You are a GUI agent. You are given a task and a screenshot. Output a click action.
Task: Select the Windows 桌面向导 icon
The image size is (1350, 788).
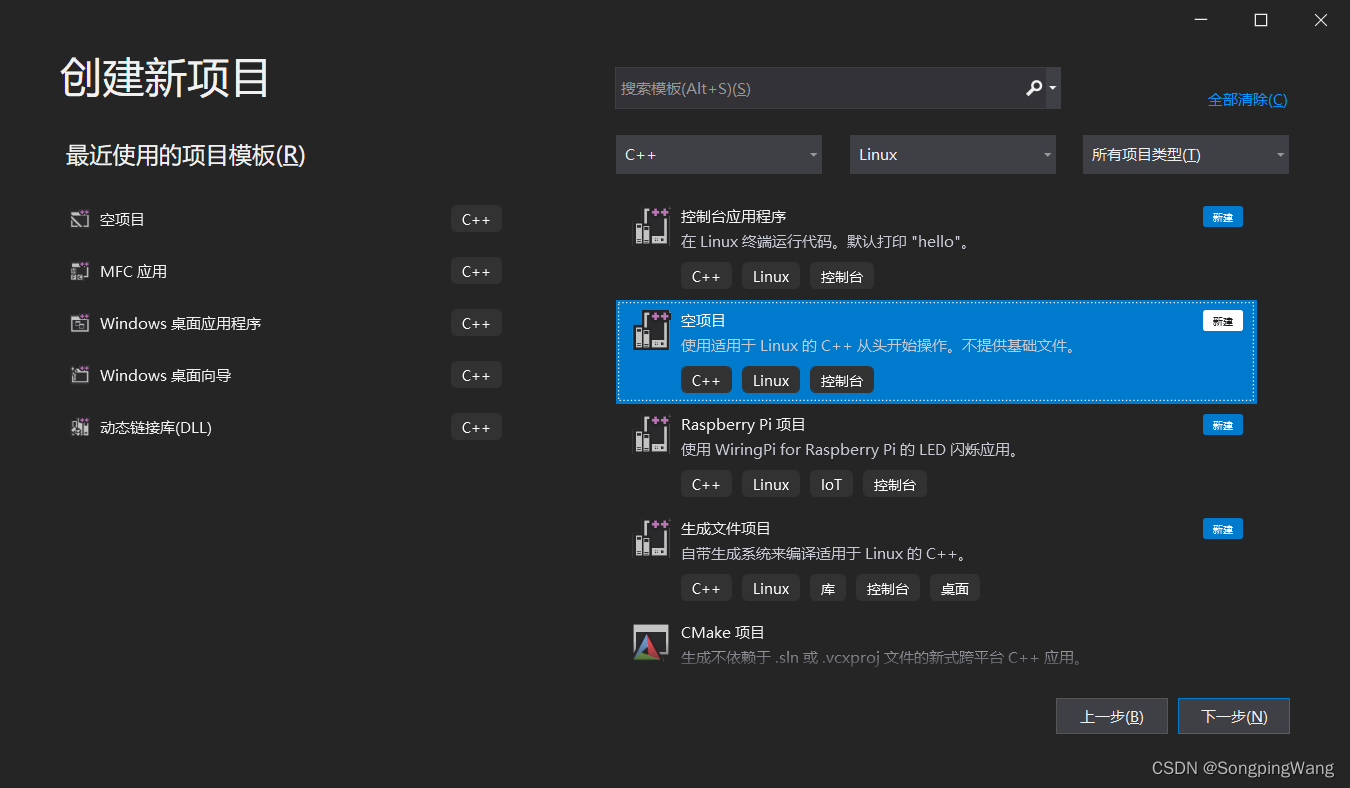point(80,374)
